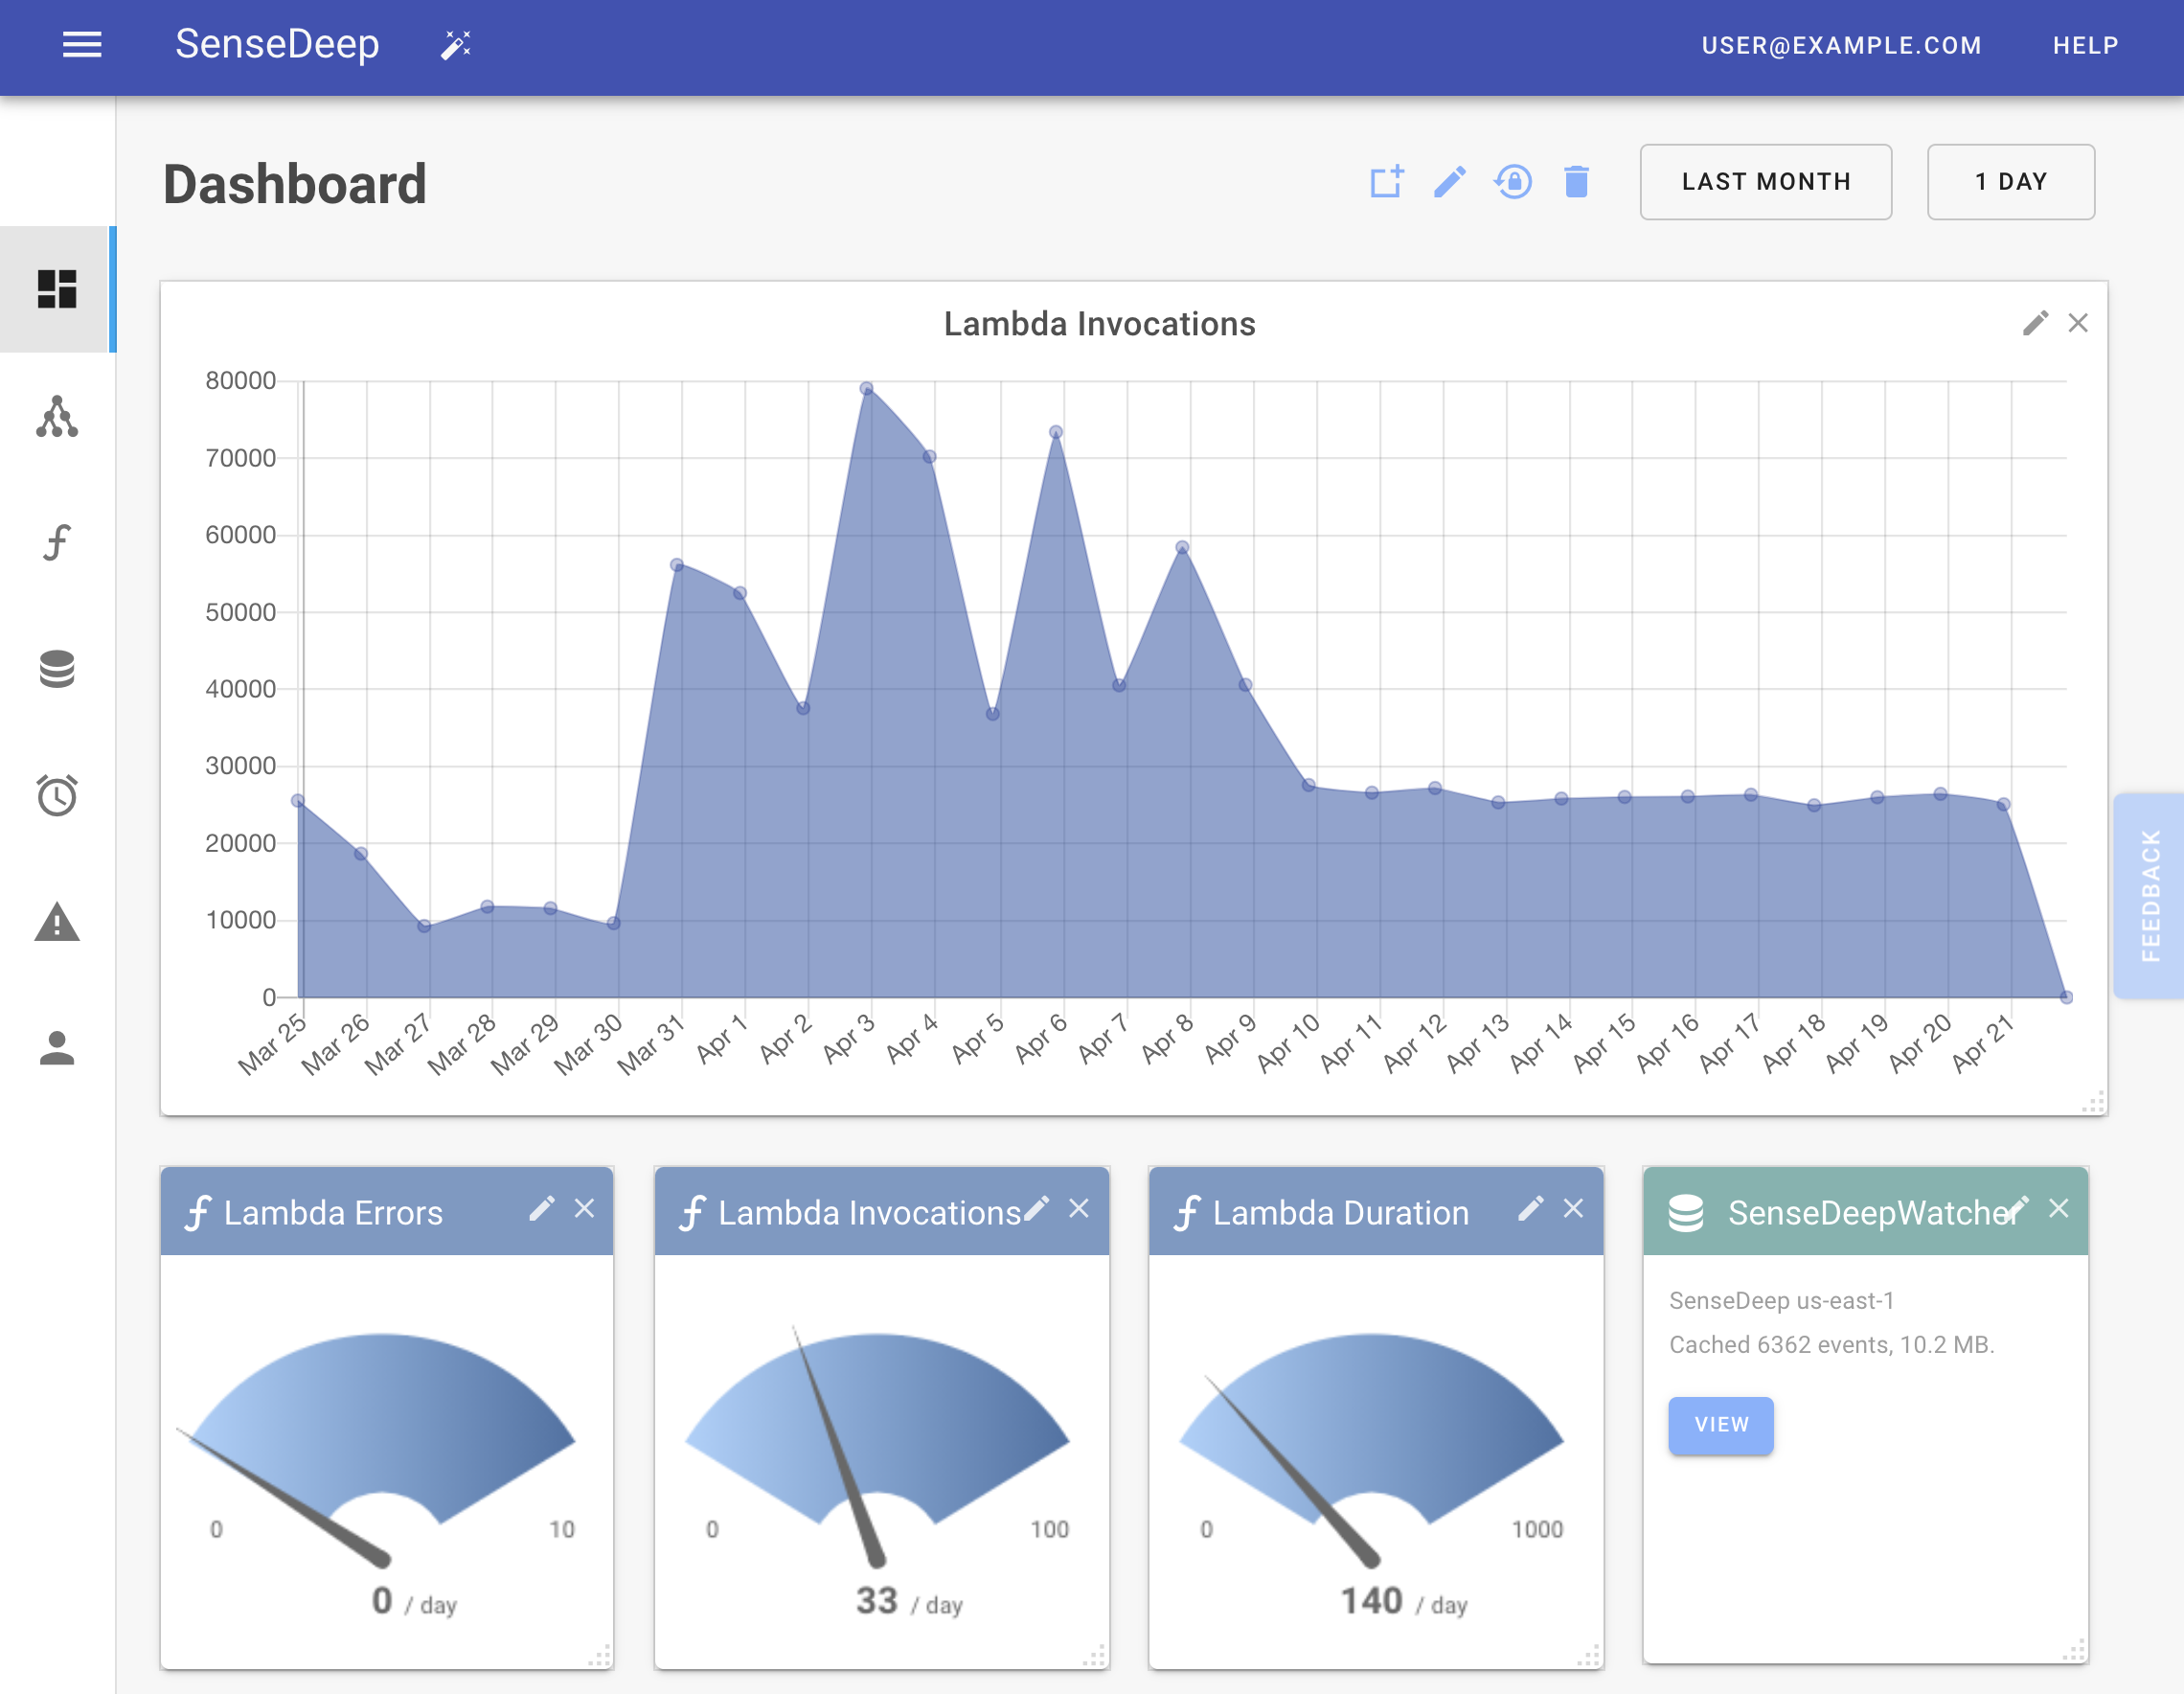Delete dashboard with trash icon
This screenshot has height=1694, width=2184.
point(1576,182)
